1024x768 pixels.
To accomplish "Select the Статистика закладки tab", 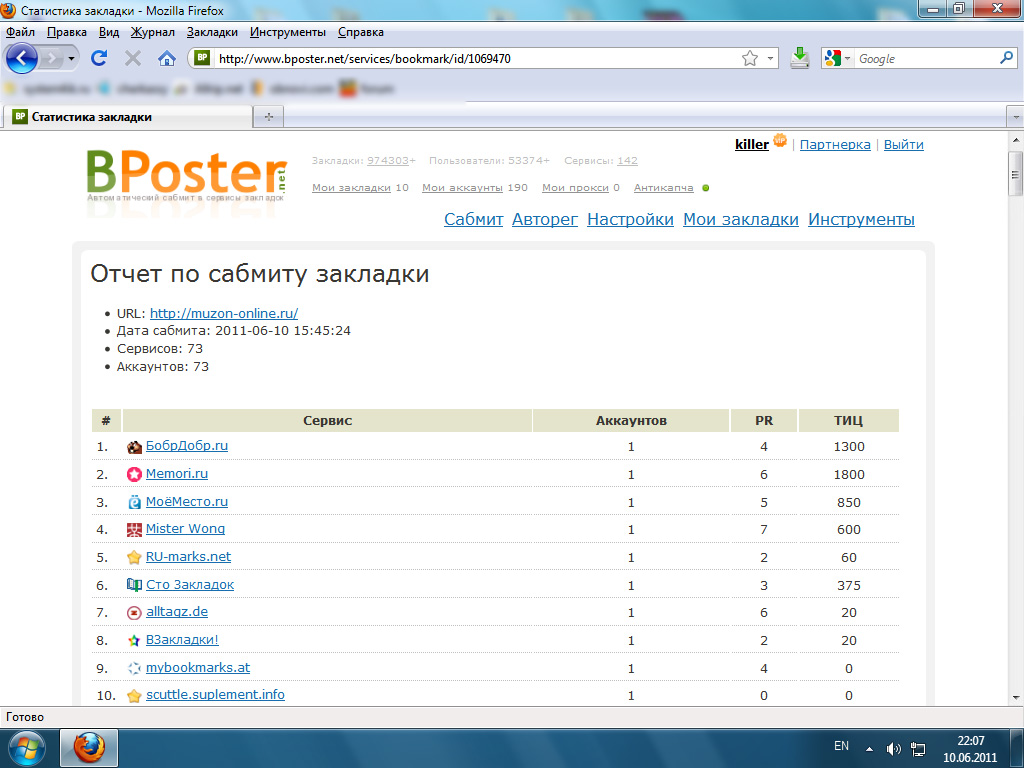I will point(127,117).
